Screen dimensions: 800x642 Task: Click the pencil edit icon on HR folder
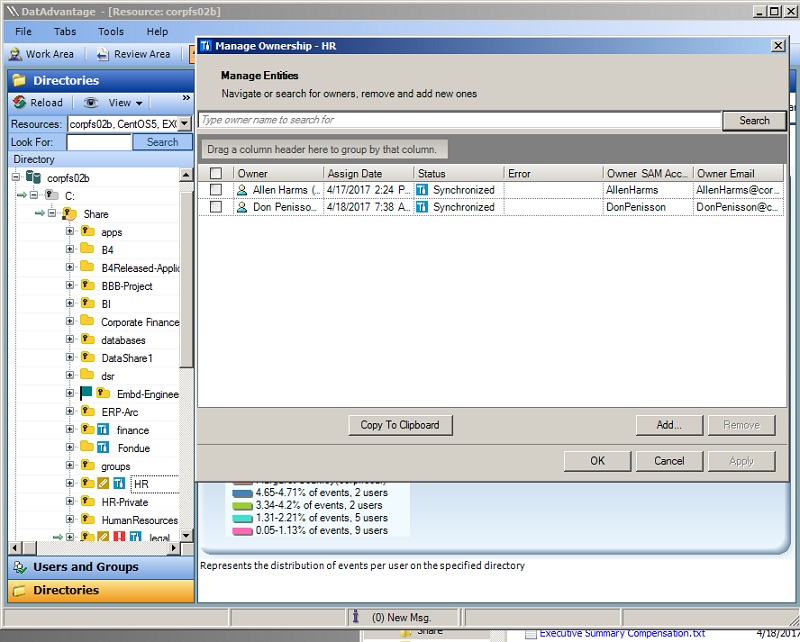pos(103,483)
